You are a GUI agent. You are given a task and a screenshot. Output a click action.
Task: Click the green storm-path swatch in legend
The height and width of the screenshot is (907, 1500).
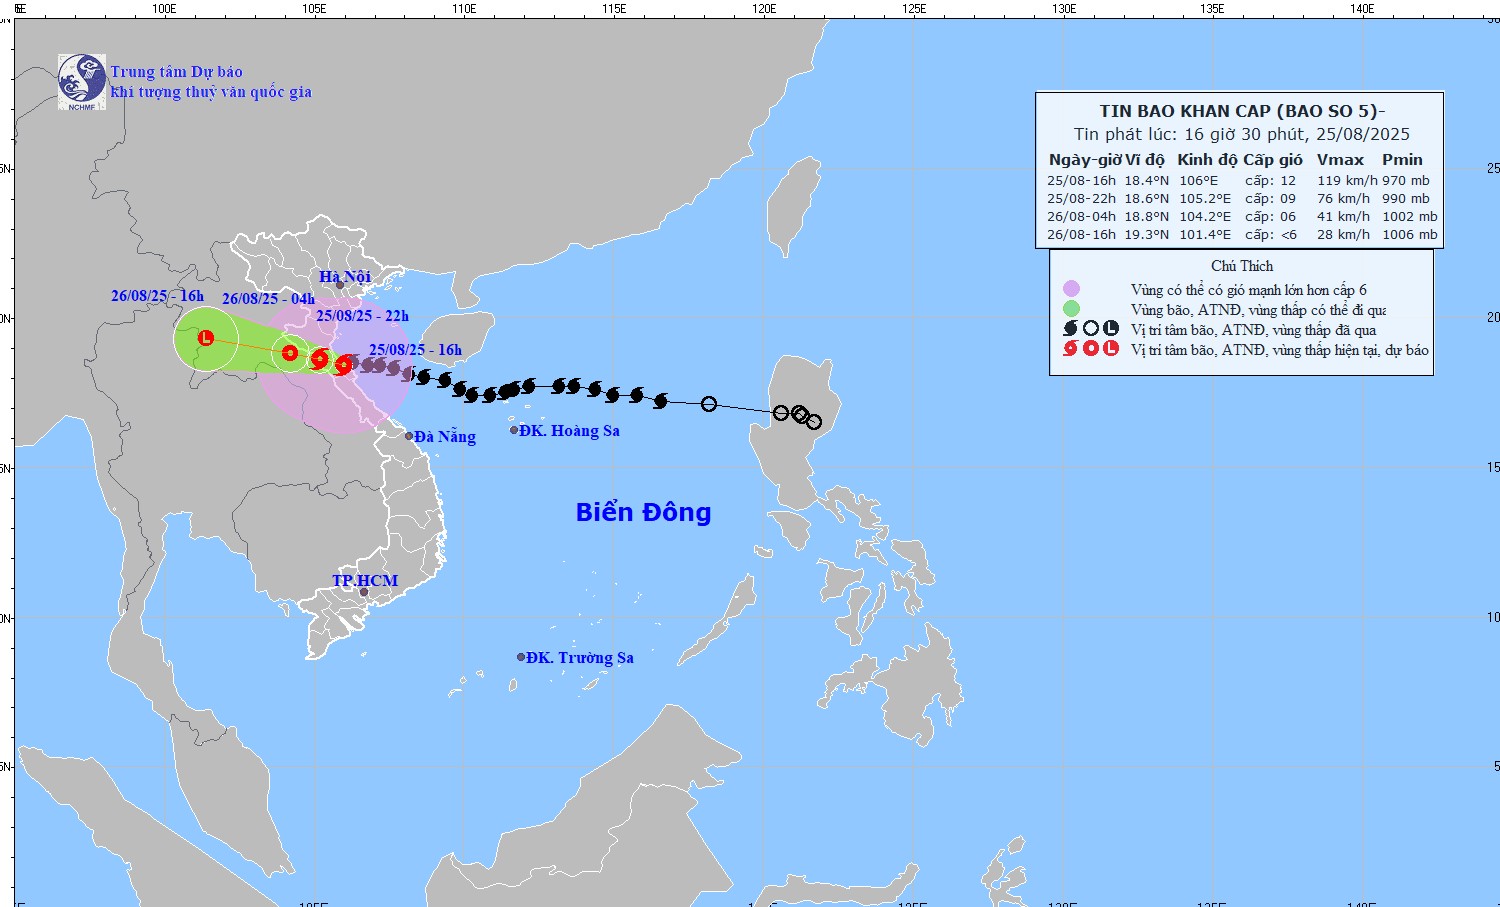tap(1071, 309)
